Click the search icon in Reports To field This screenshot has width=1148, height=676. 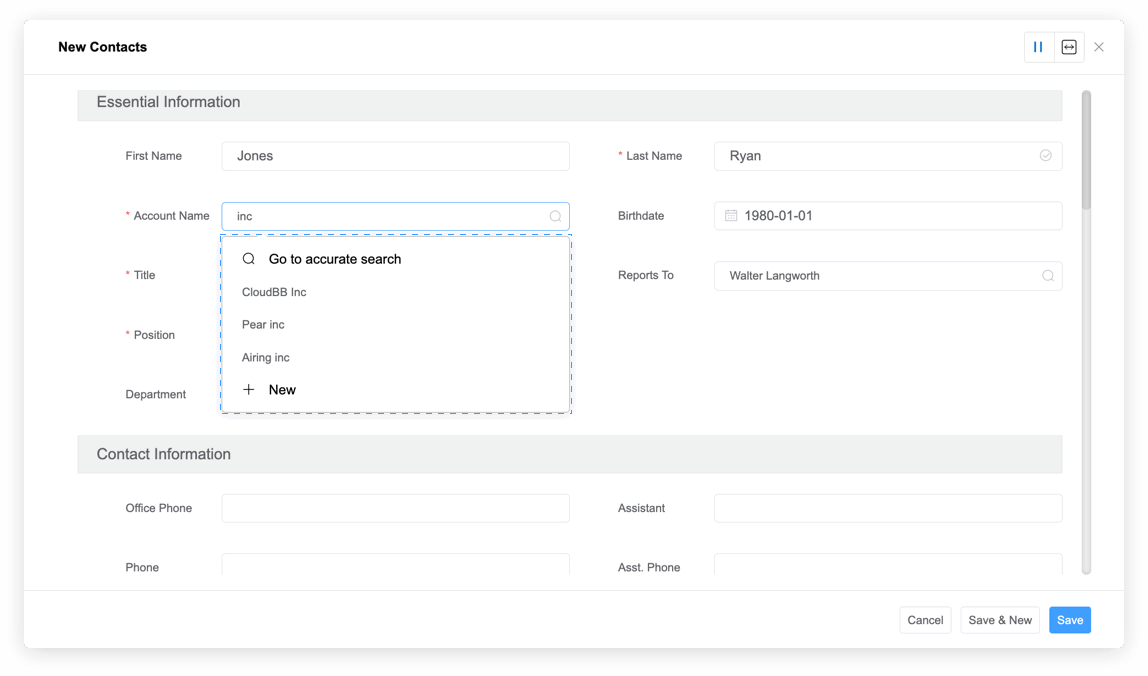tap(1047, 276)
